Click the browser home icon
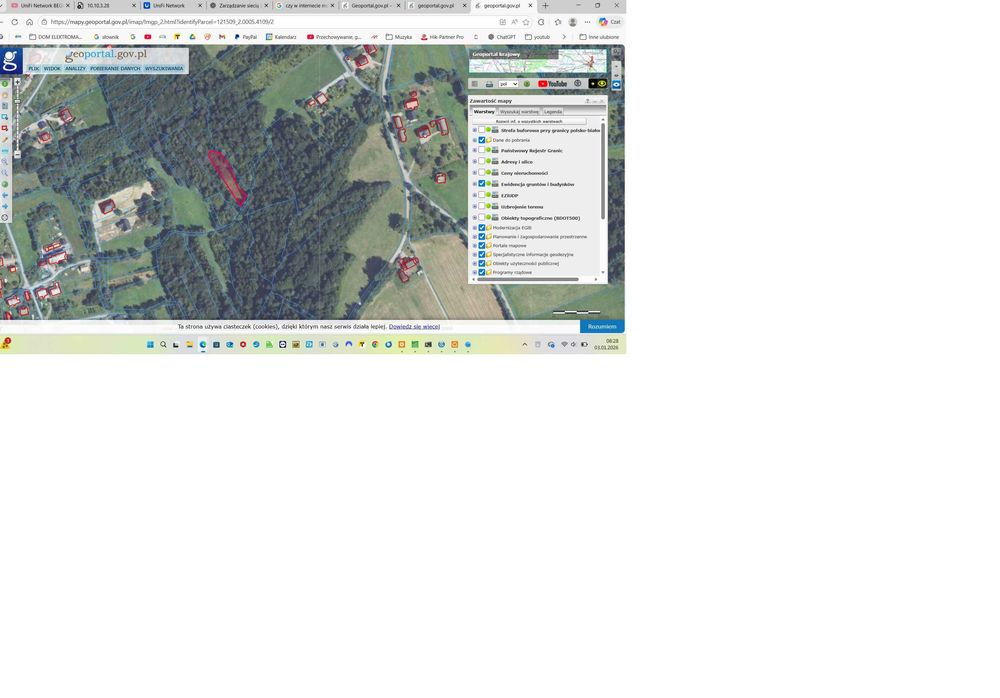 tap(29, 22)
